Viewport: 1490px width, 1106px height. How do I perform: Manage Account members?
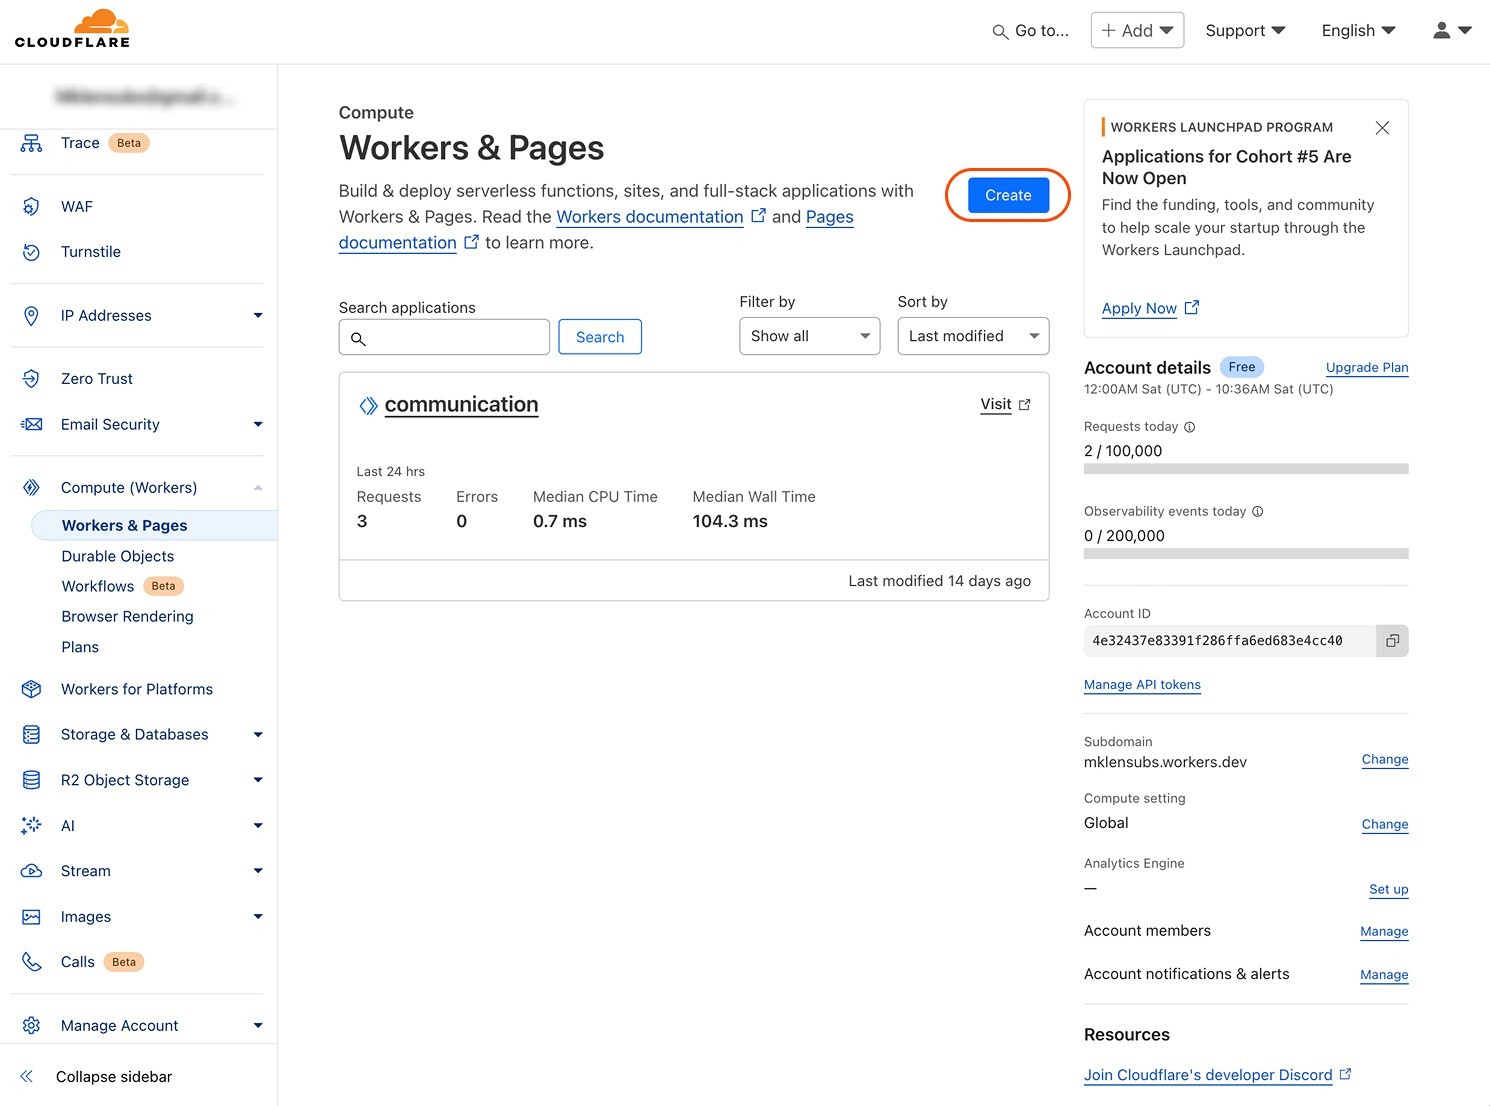point(1384,932)
